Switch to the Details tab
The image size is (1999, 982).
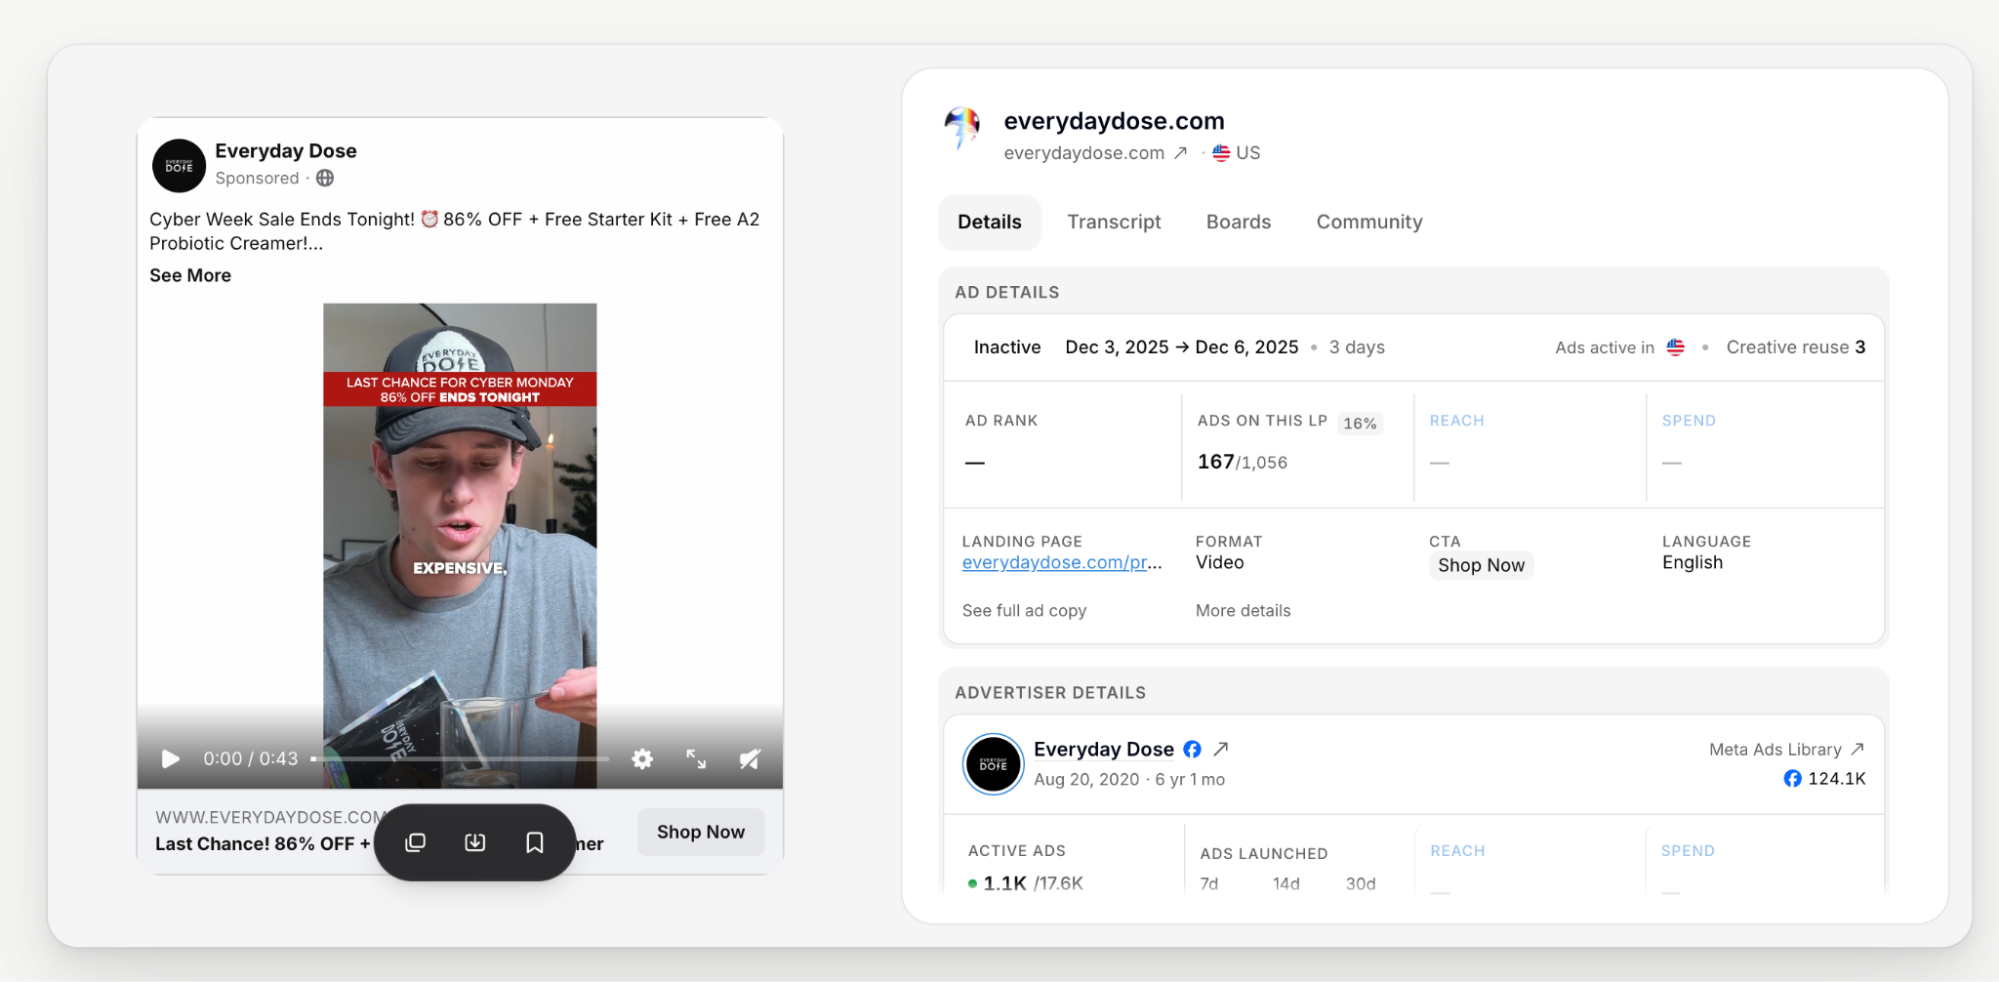tap(990, 222)
